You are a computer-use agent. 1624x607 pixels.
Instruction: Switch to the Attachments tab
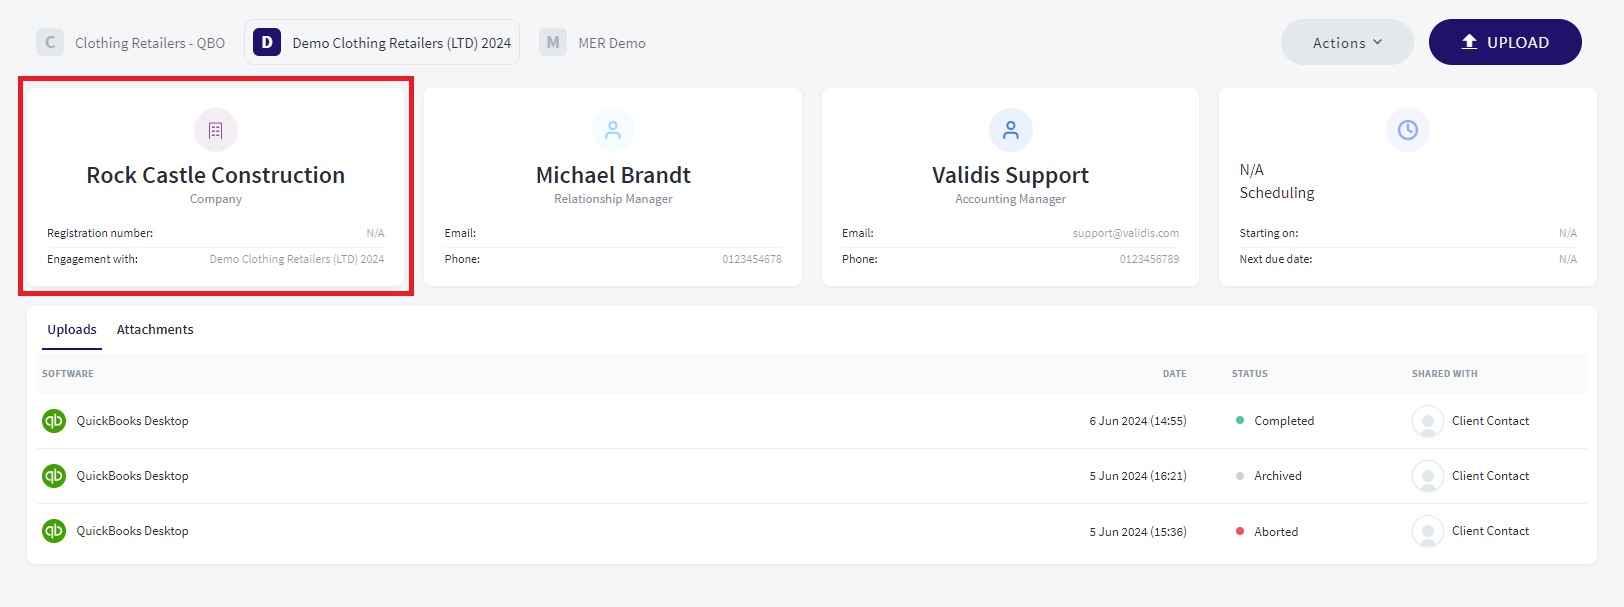point(155,329)
